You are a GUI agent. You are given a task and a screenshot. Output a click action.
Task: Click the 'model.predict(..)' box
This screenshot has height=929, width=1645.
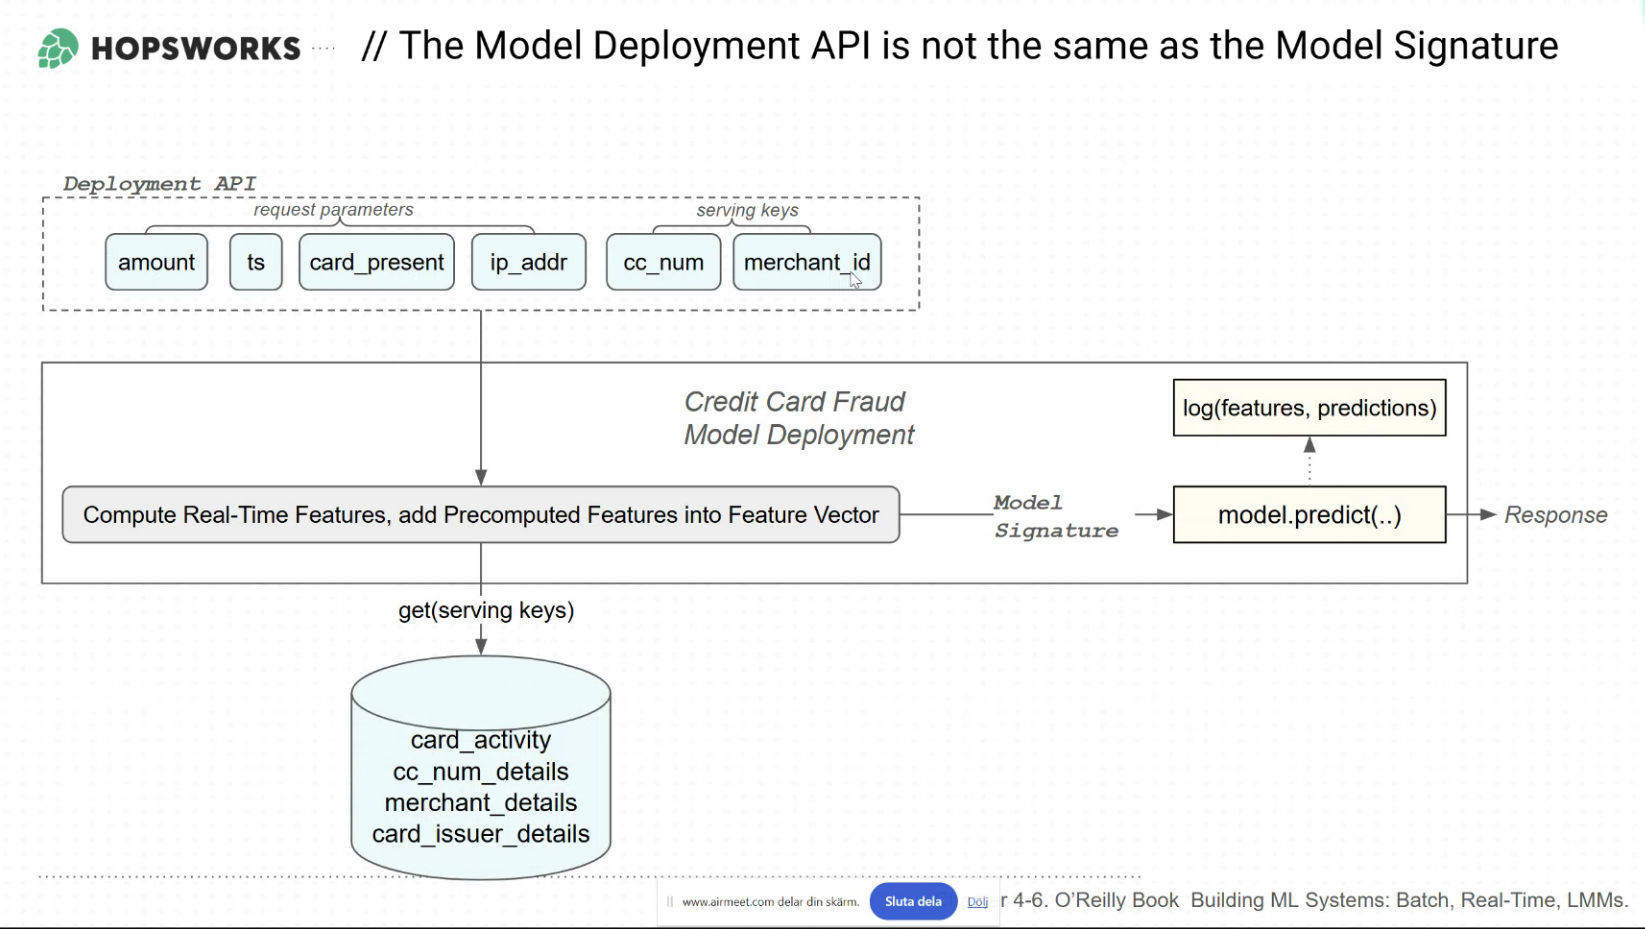coord(1308,515)
